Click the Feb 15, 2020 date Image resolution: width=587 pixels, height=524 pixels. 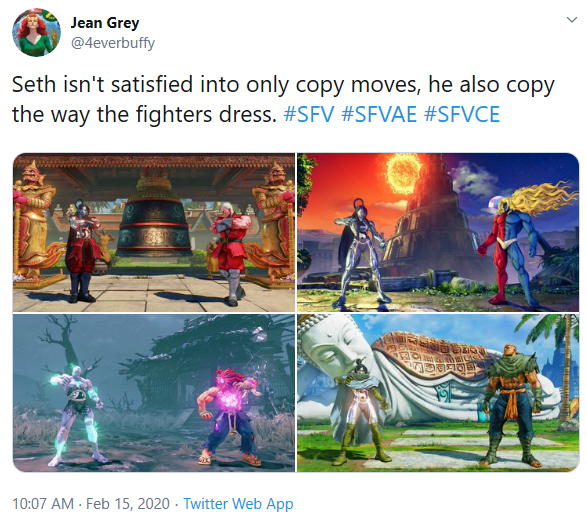coord(128,504)
